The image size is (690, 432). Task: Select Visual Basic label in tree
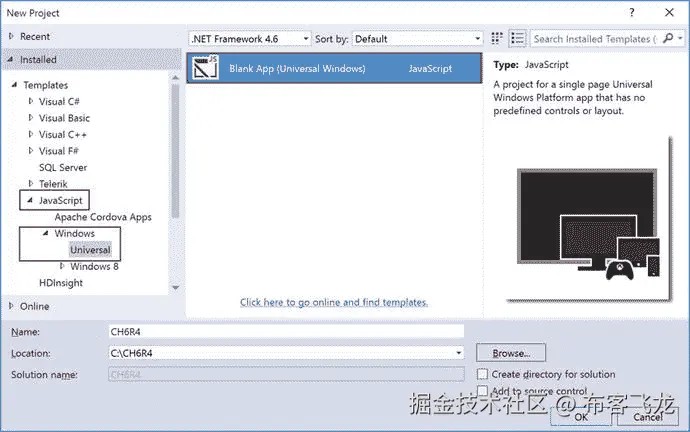(64, 118)
